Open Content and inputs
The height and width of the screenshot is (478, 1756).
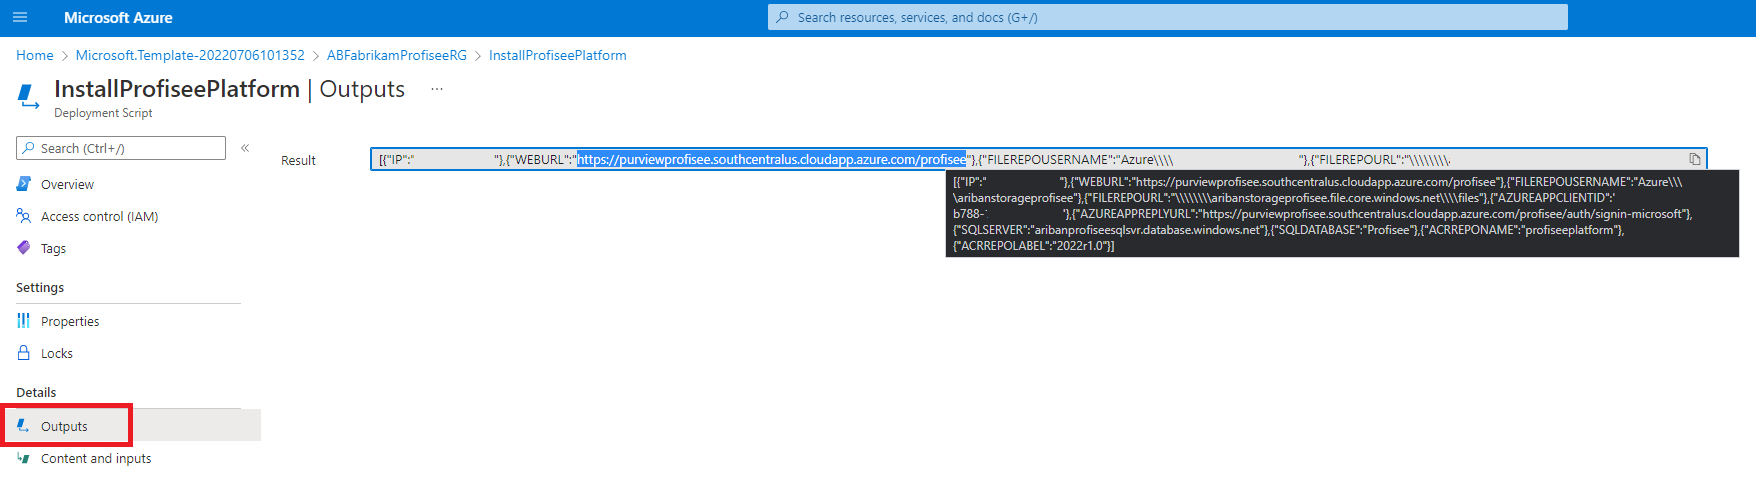[96, 458]
